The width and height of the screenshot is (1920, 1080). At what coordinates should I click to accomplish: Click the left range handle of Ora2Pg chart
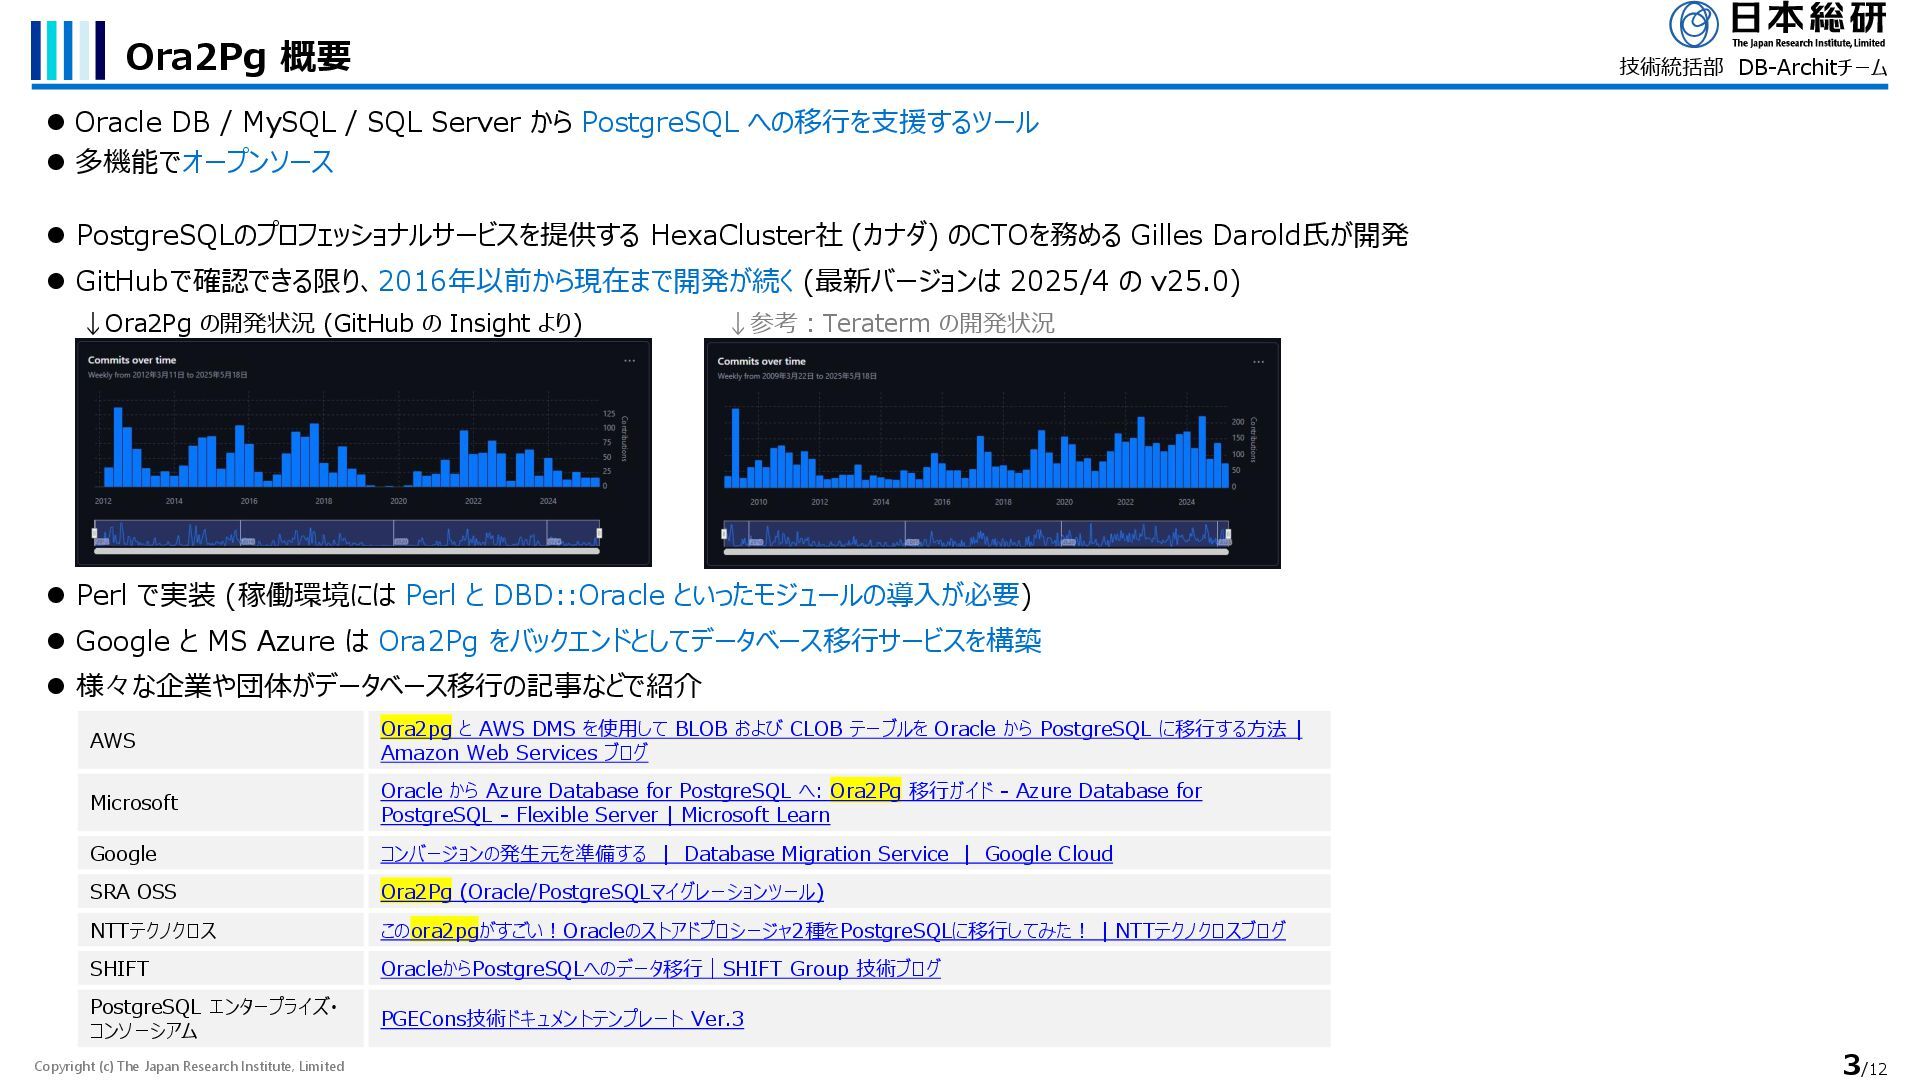click(x=95, y=533)
